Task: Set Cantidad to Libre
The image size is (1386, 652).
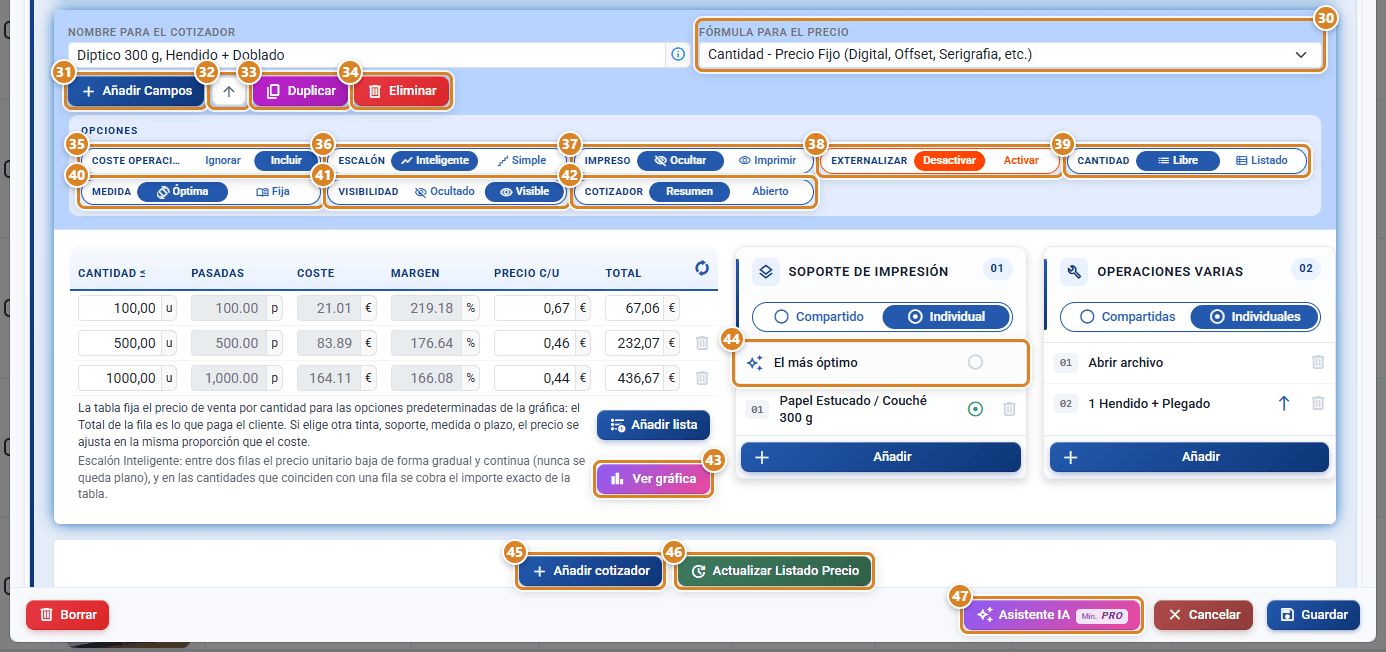Action: (x=1178, y=160)
